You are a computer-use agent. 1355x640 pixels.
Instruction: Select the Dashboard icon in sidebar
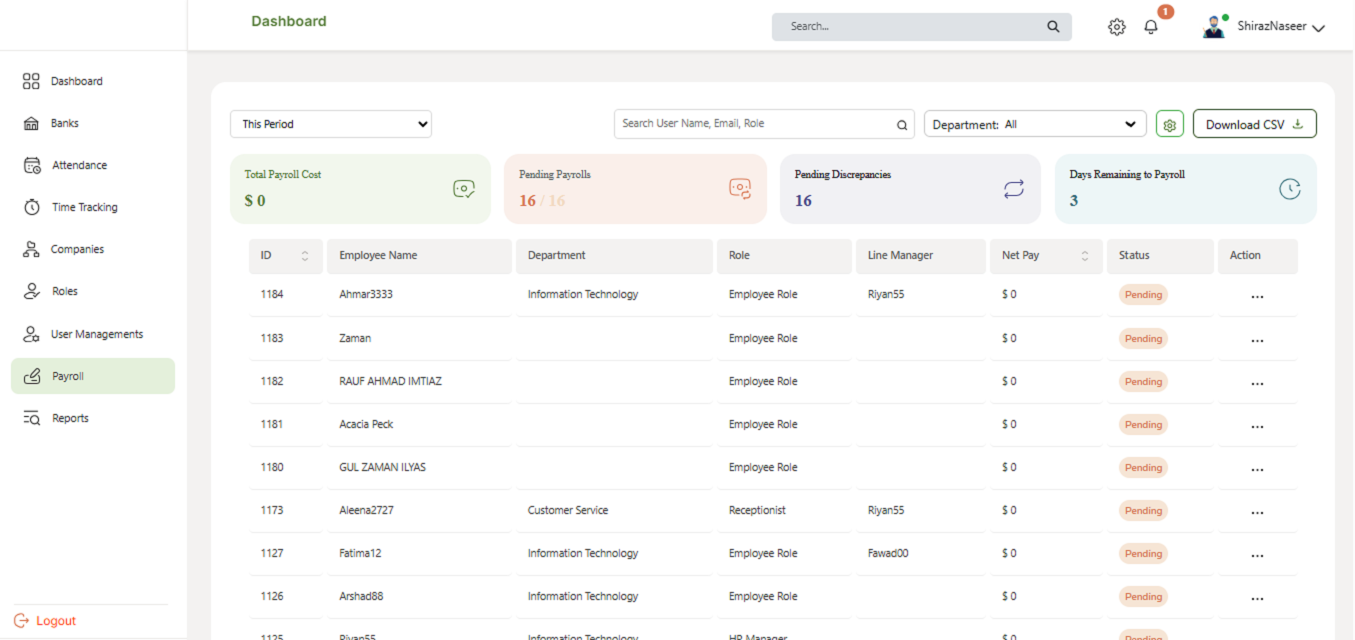coord(30,81)
